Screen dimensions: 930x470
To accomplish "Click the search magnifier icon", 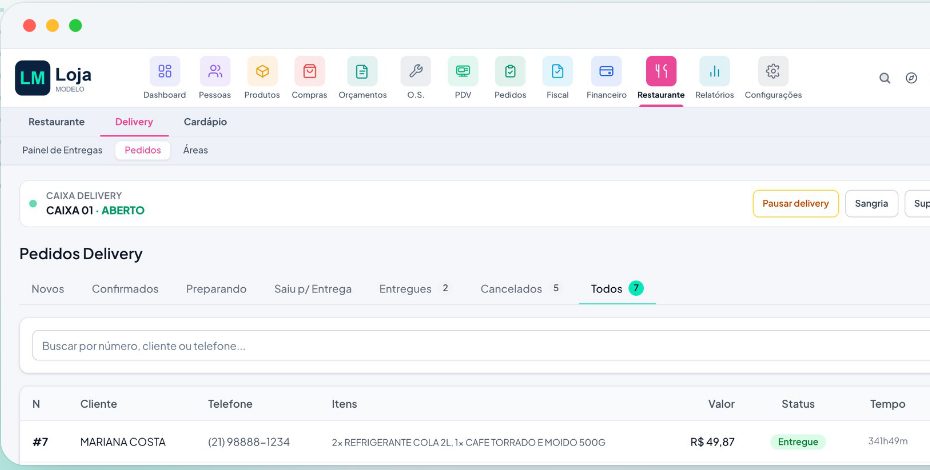I will tap(884, 78).
